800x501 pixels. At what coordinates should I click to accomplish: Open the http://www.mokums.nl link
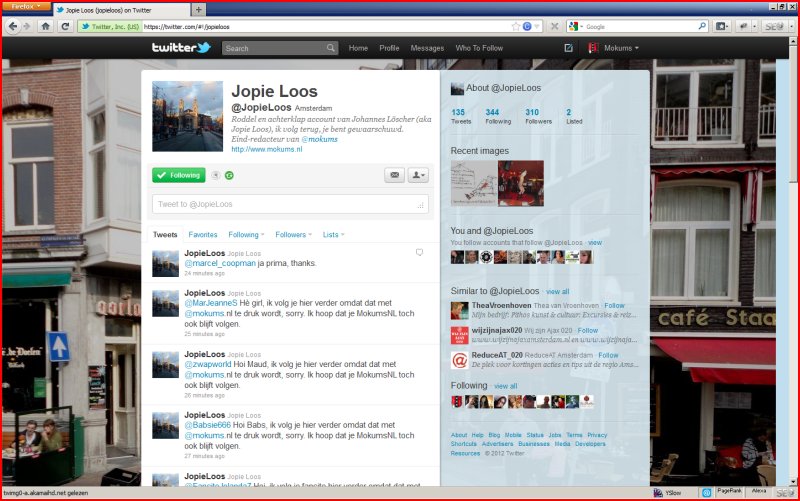pos(267,149)
